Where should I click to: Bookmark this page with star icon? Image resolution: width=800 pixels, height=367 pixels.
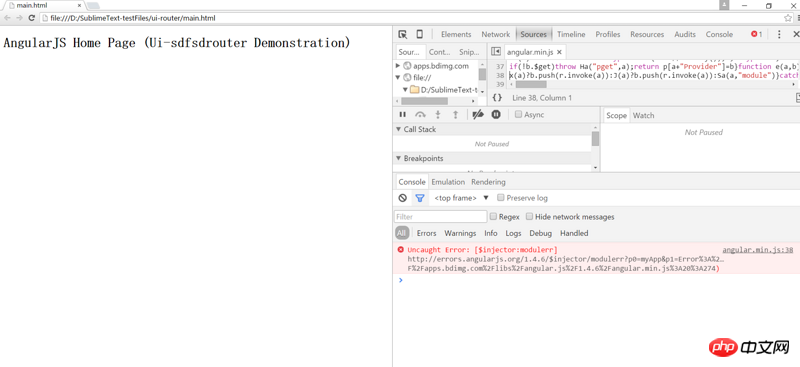point(788,18)
